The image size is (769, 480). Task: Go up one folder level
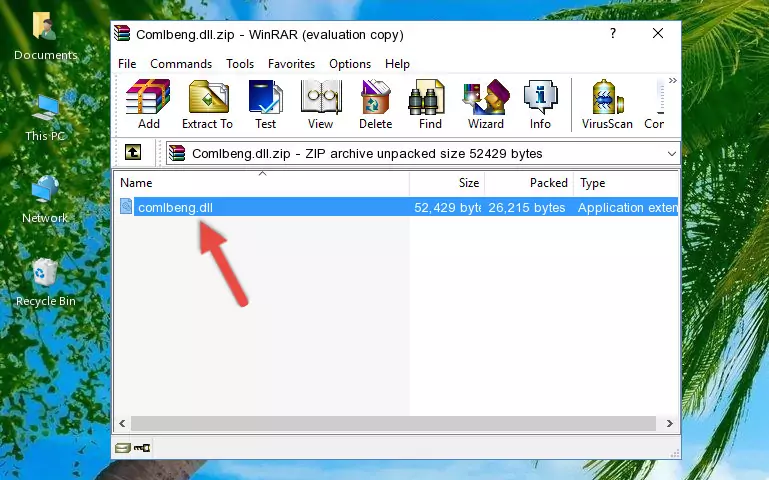coord(133,152)
